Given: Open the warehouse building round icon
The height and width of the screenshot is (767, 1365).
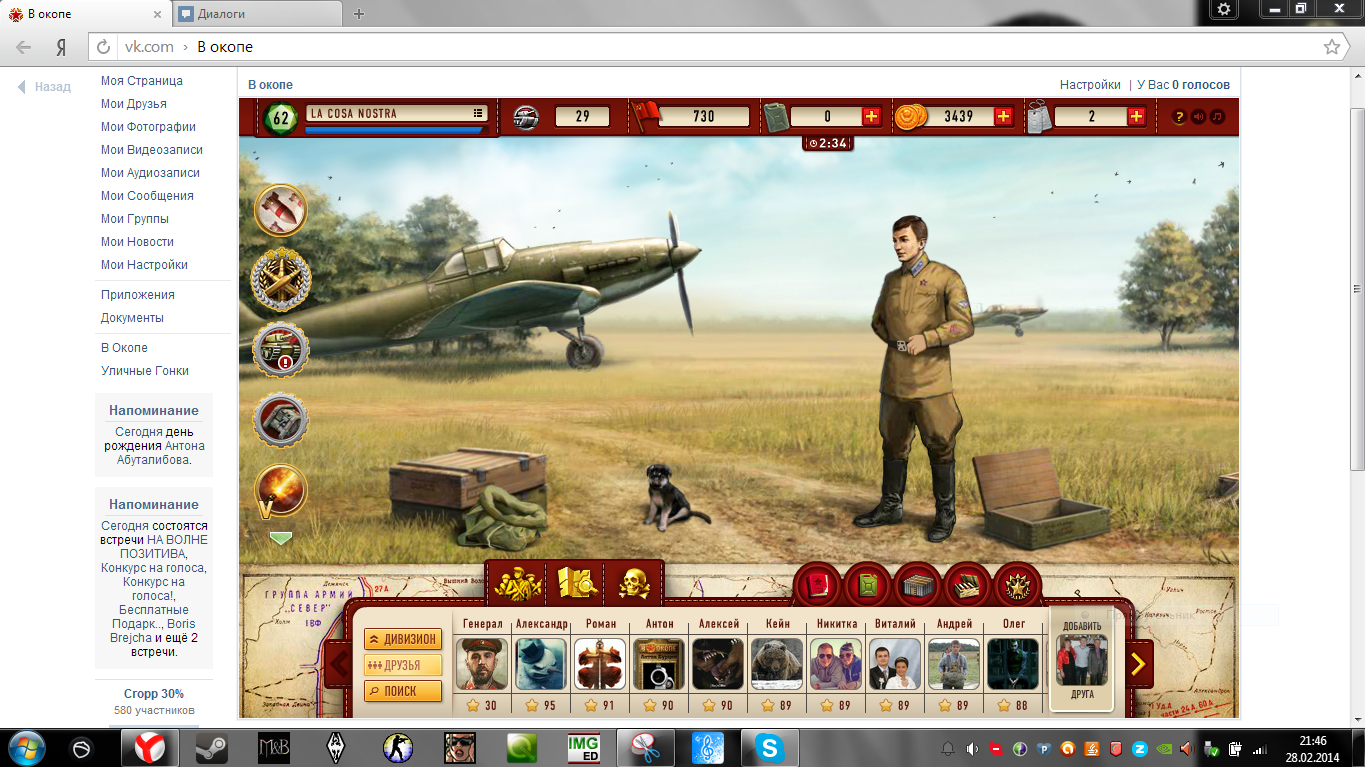Looking at the screenshot, I should click(x=917, y=585).
